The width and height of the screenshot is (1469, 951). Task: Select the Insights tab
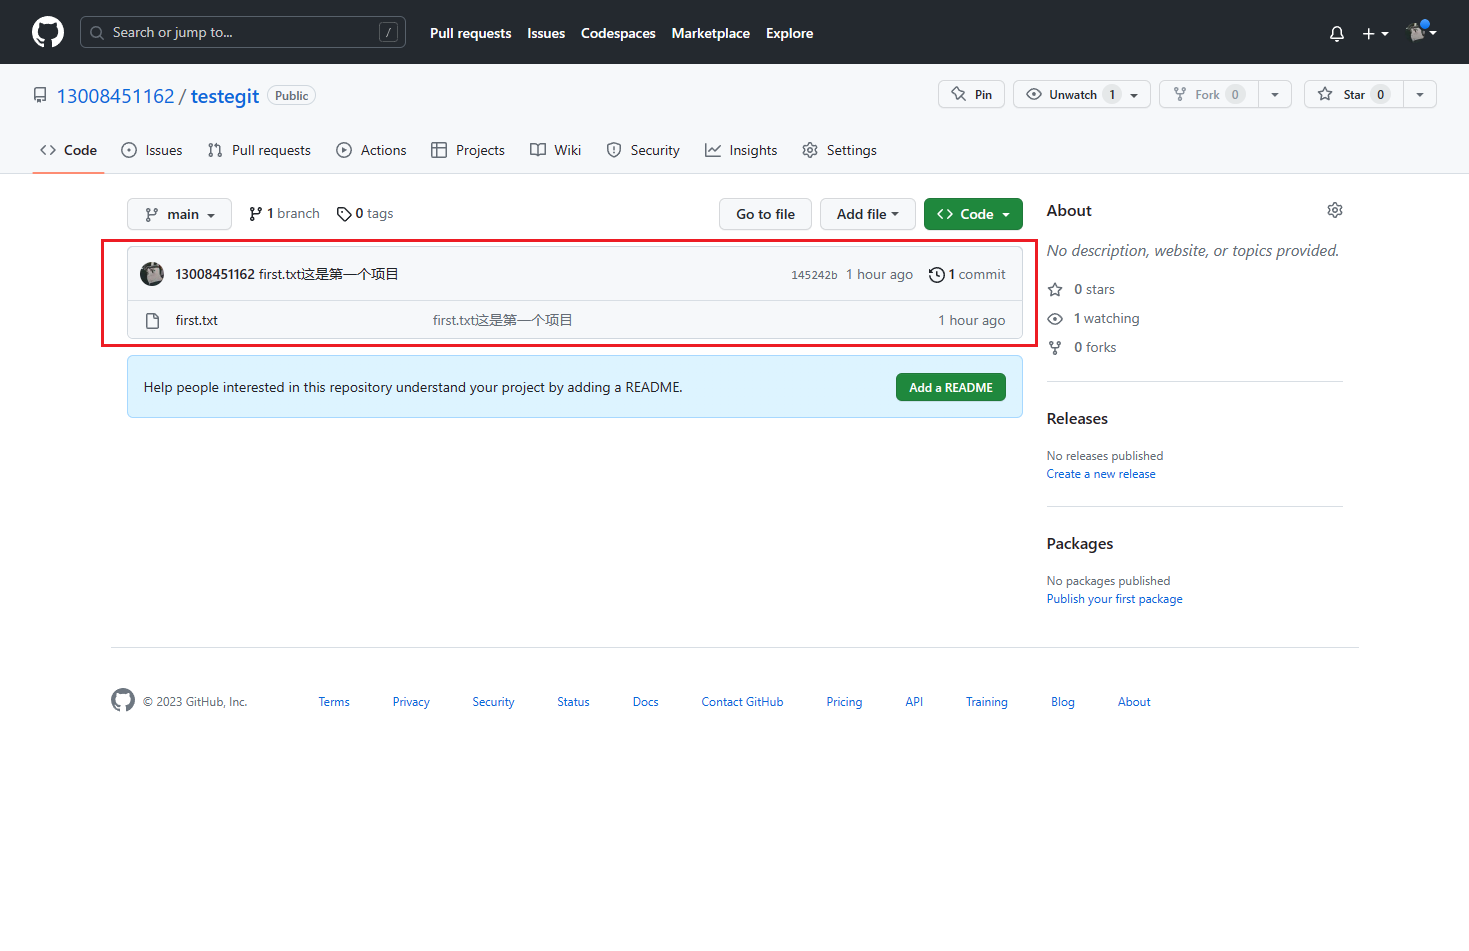(x=741, y=150)
